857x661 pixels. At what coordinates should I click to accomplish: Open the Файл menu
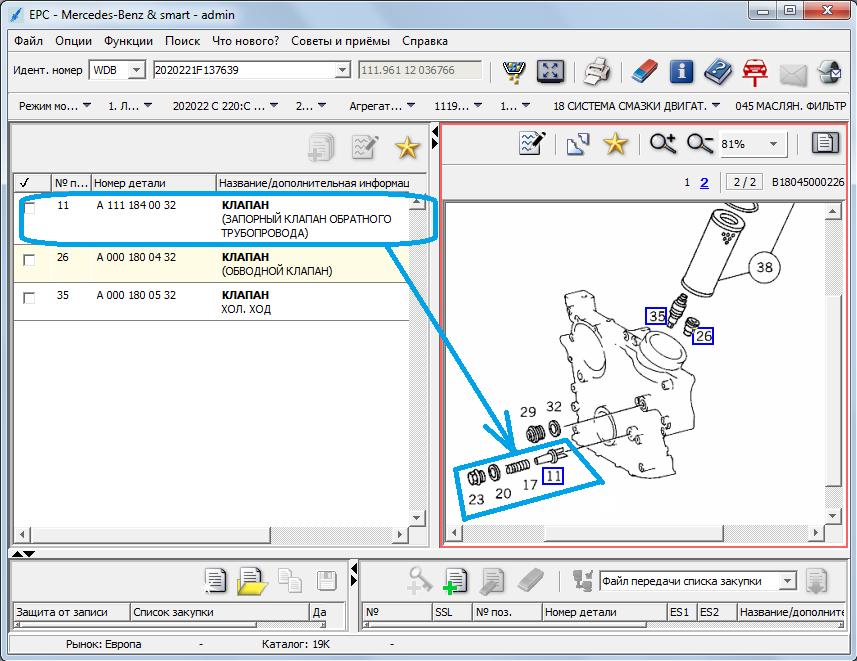coord(28,41)
